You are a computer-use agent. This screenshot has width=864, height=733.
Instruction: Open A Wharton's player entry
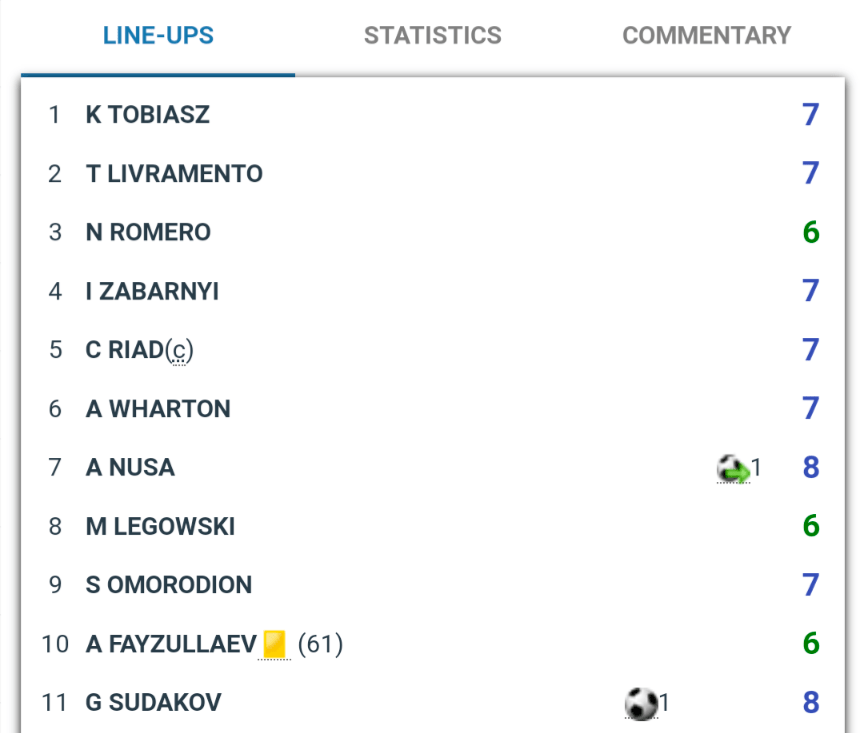158,409
